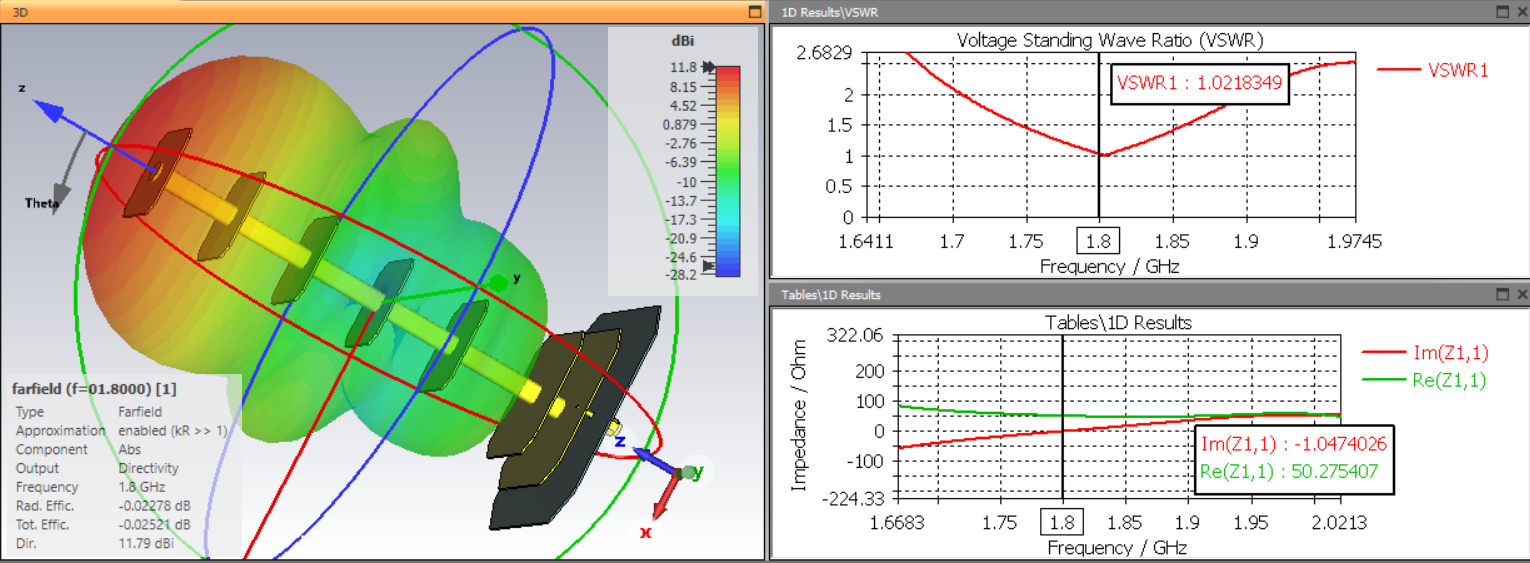Viewport: 1530px width, 563px height.
Task: Click the Approximation enabled (kR >> 1) row
Action: [x=121, y=430]
